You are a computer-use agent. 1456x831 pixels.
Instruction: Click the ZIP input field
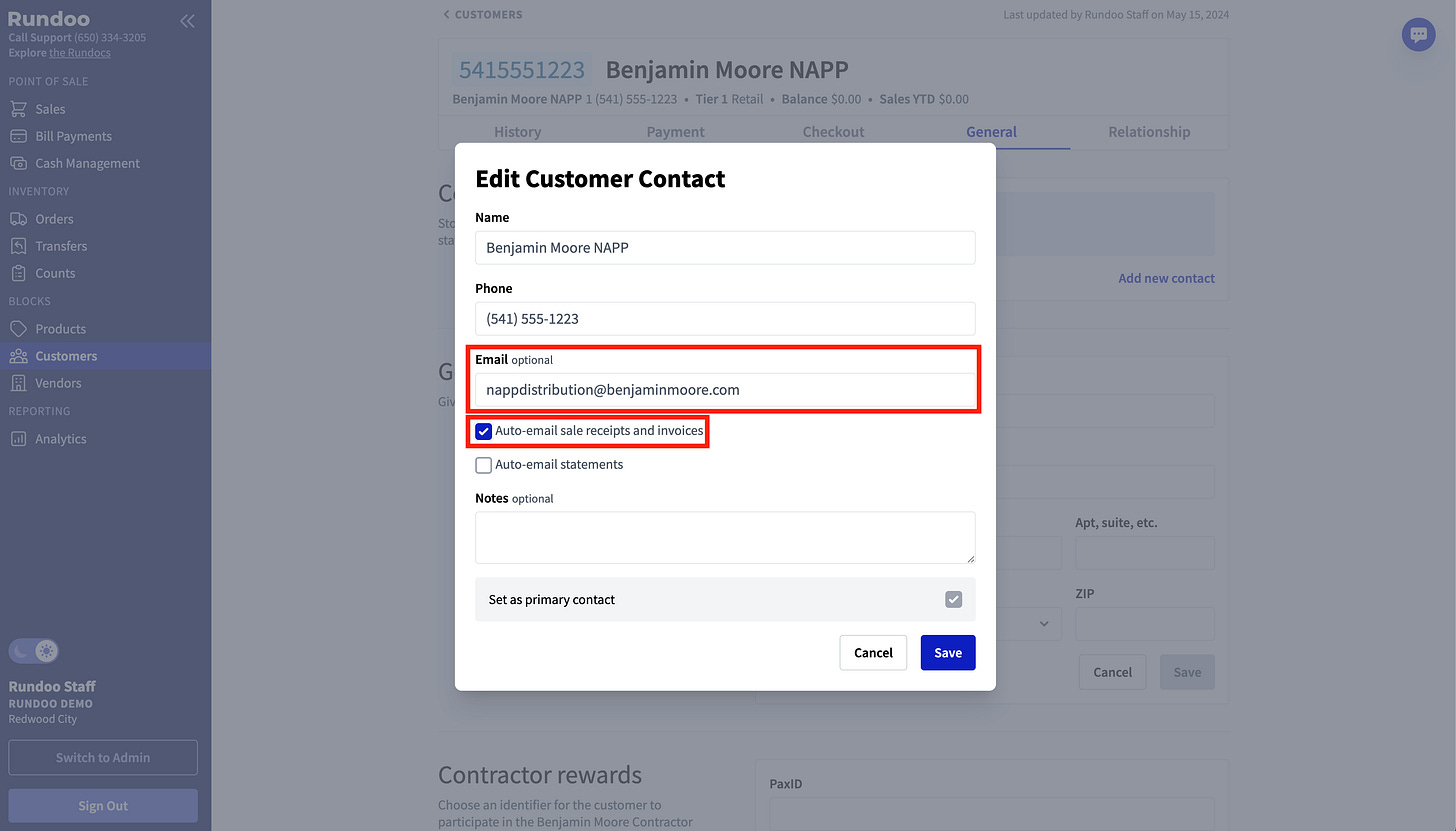tap(1145, 624)
